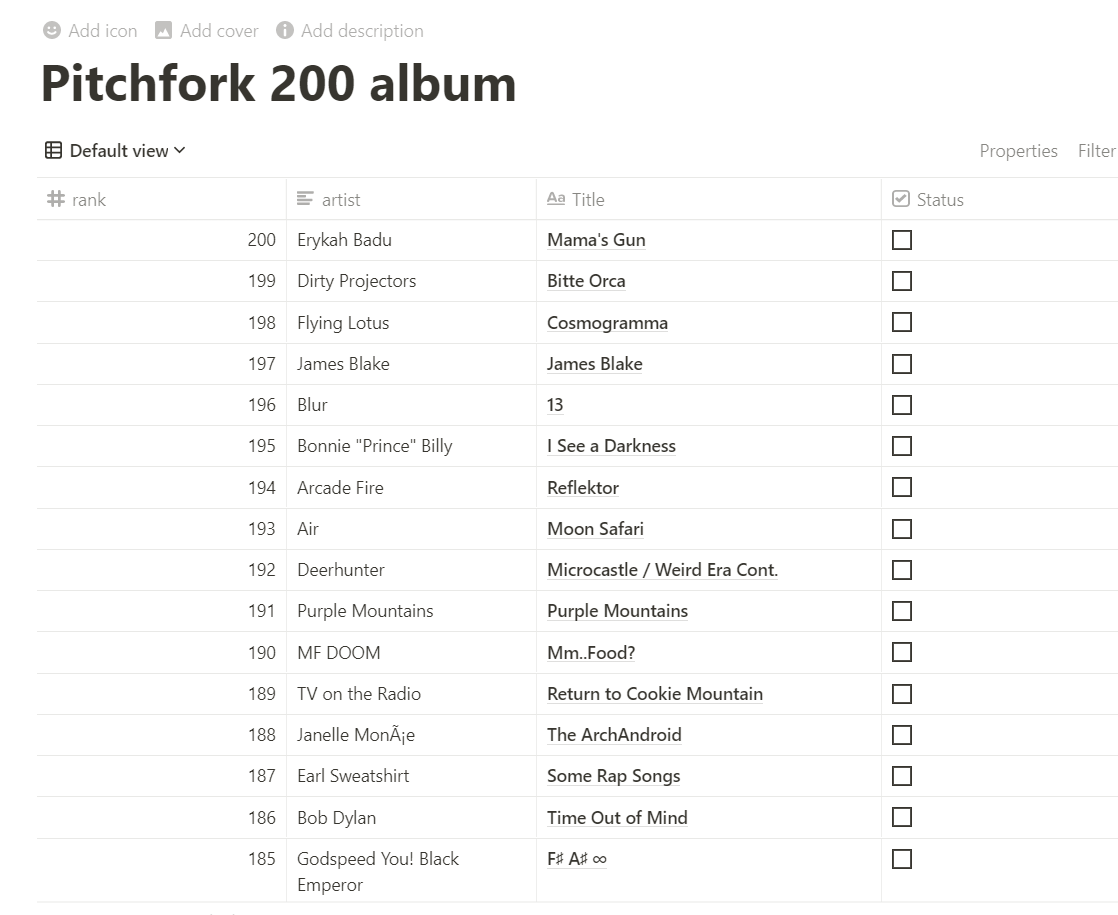Click the Properties menu item
The image size is (1118, 915).
point(1018,150)
